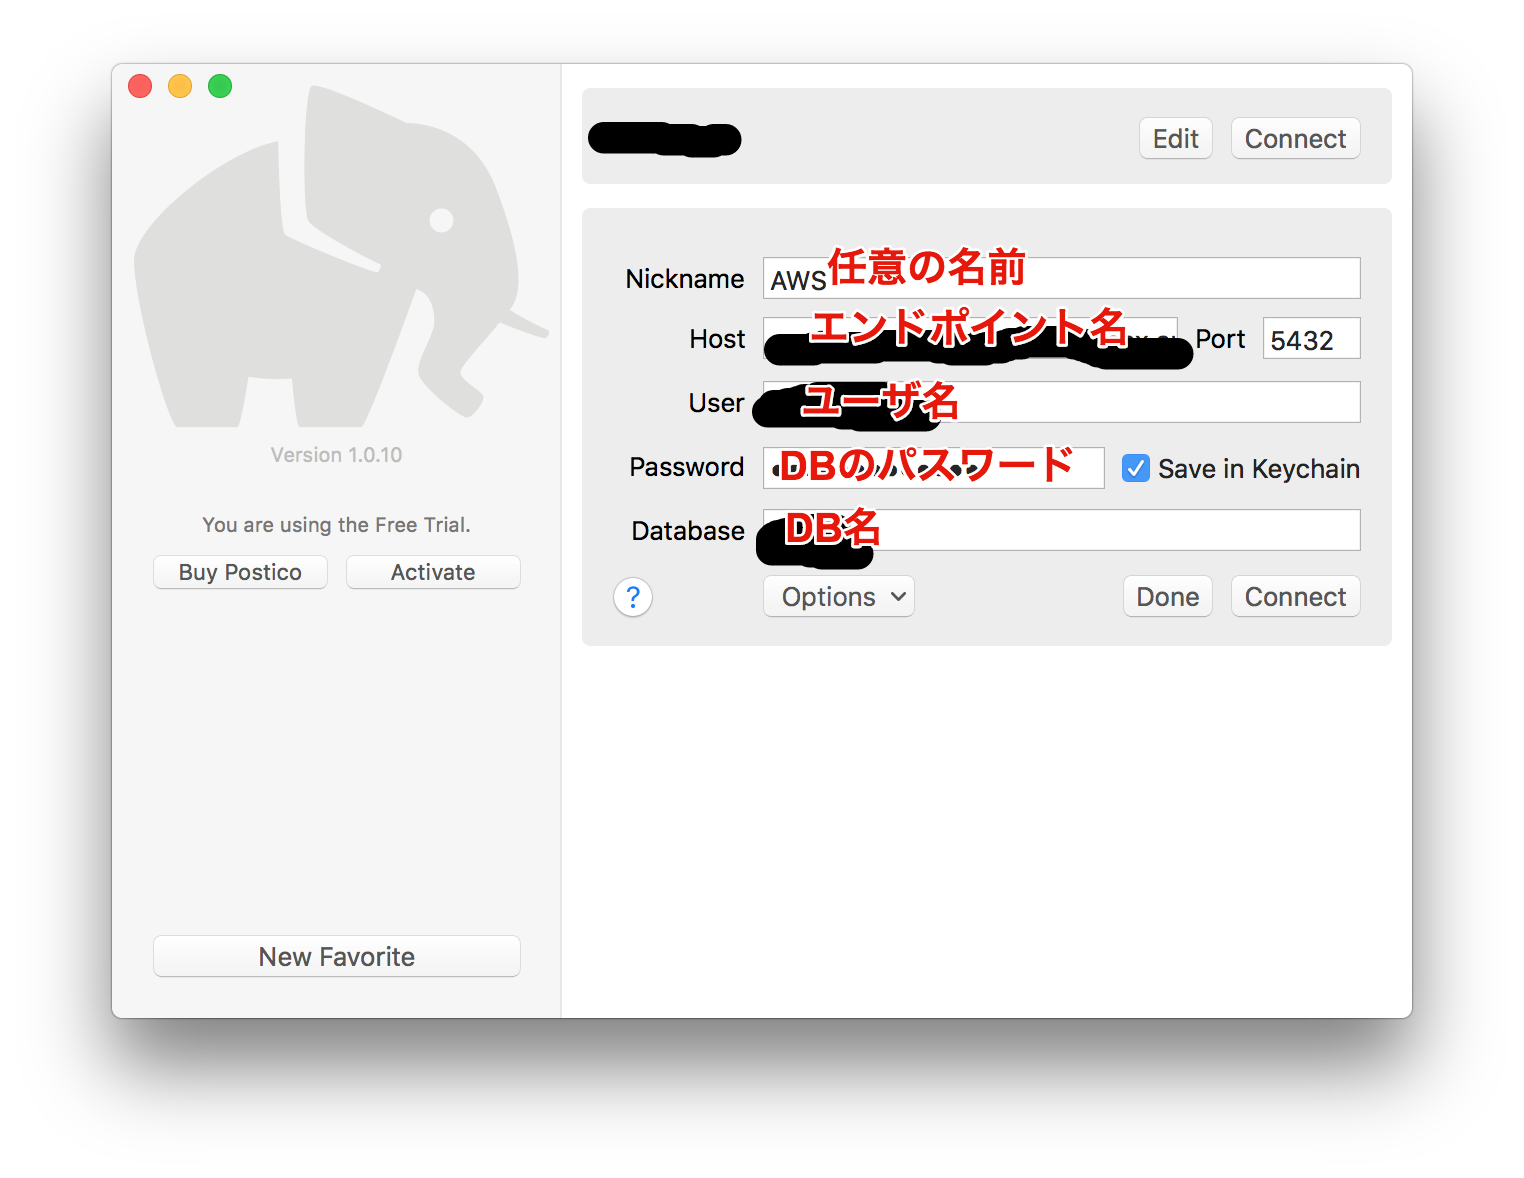
Task: Click Done to finish editing
Action: coord(1168,597)
